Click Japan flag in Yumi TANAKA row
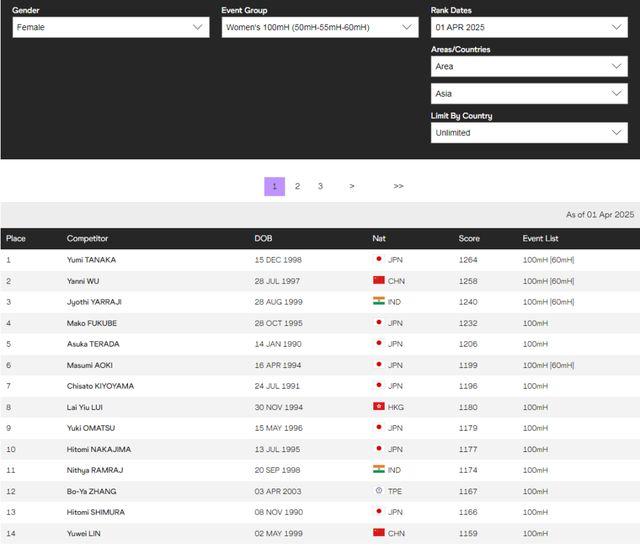 [x=379, y=259]
